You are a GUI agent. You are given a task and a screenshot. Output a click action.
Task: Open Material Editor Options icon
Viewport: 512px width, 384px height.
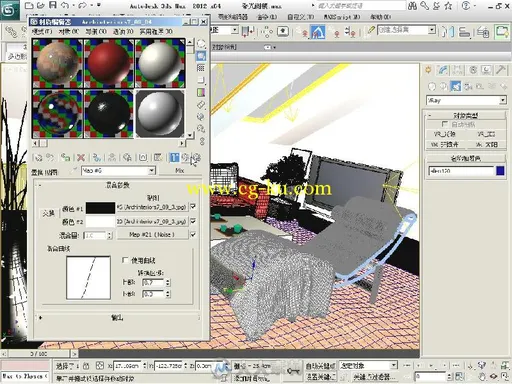click(x=201, y=116)
